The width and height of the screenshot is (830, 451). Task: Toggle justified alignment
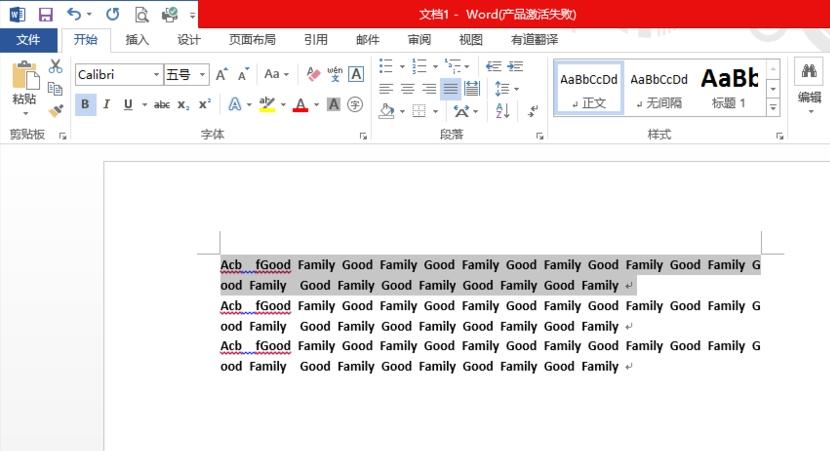point(450,88)
